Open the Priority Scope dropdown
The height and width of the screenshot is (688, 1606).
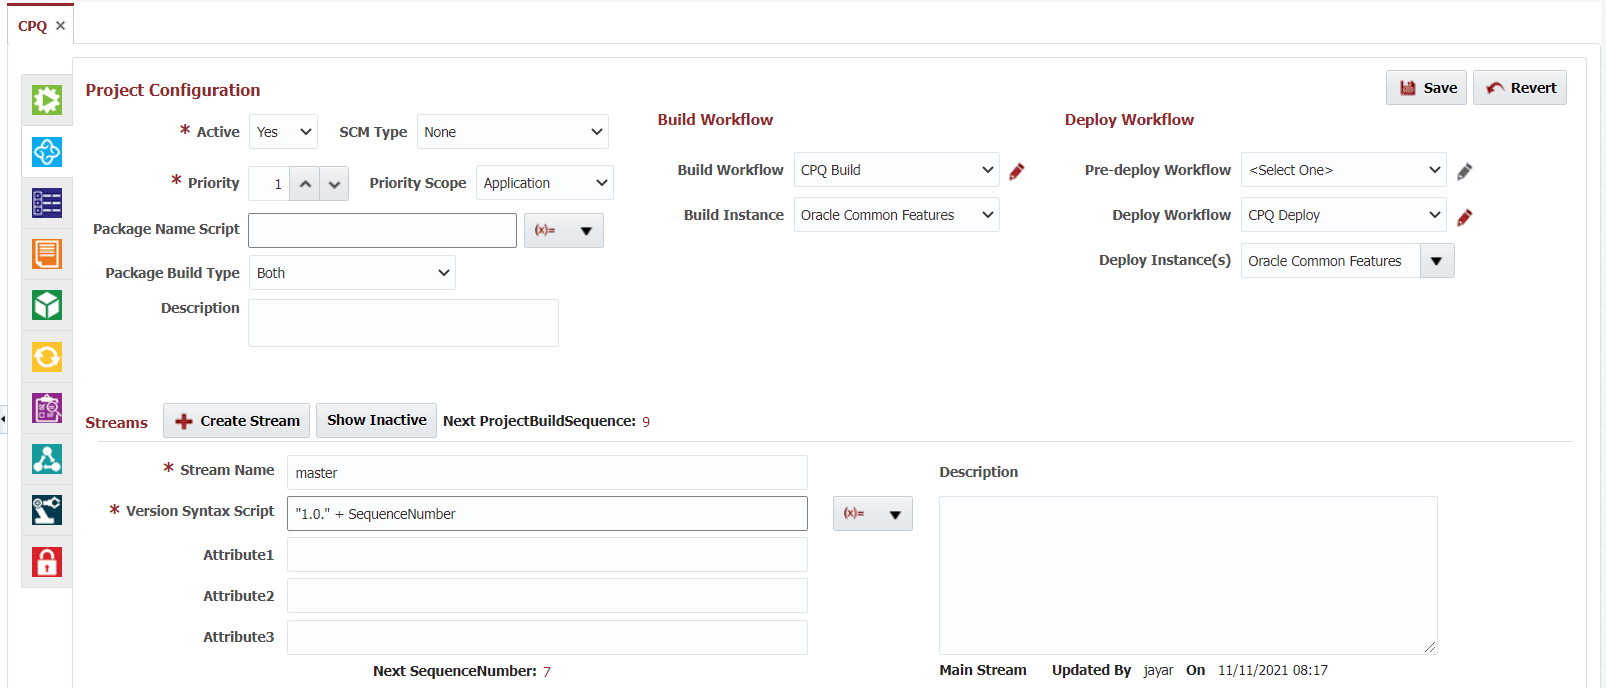[x=544, y=183]
